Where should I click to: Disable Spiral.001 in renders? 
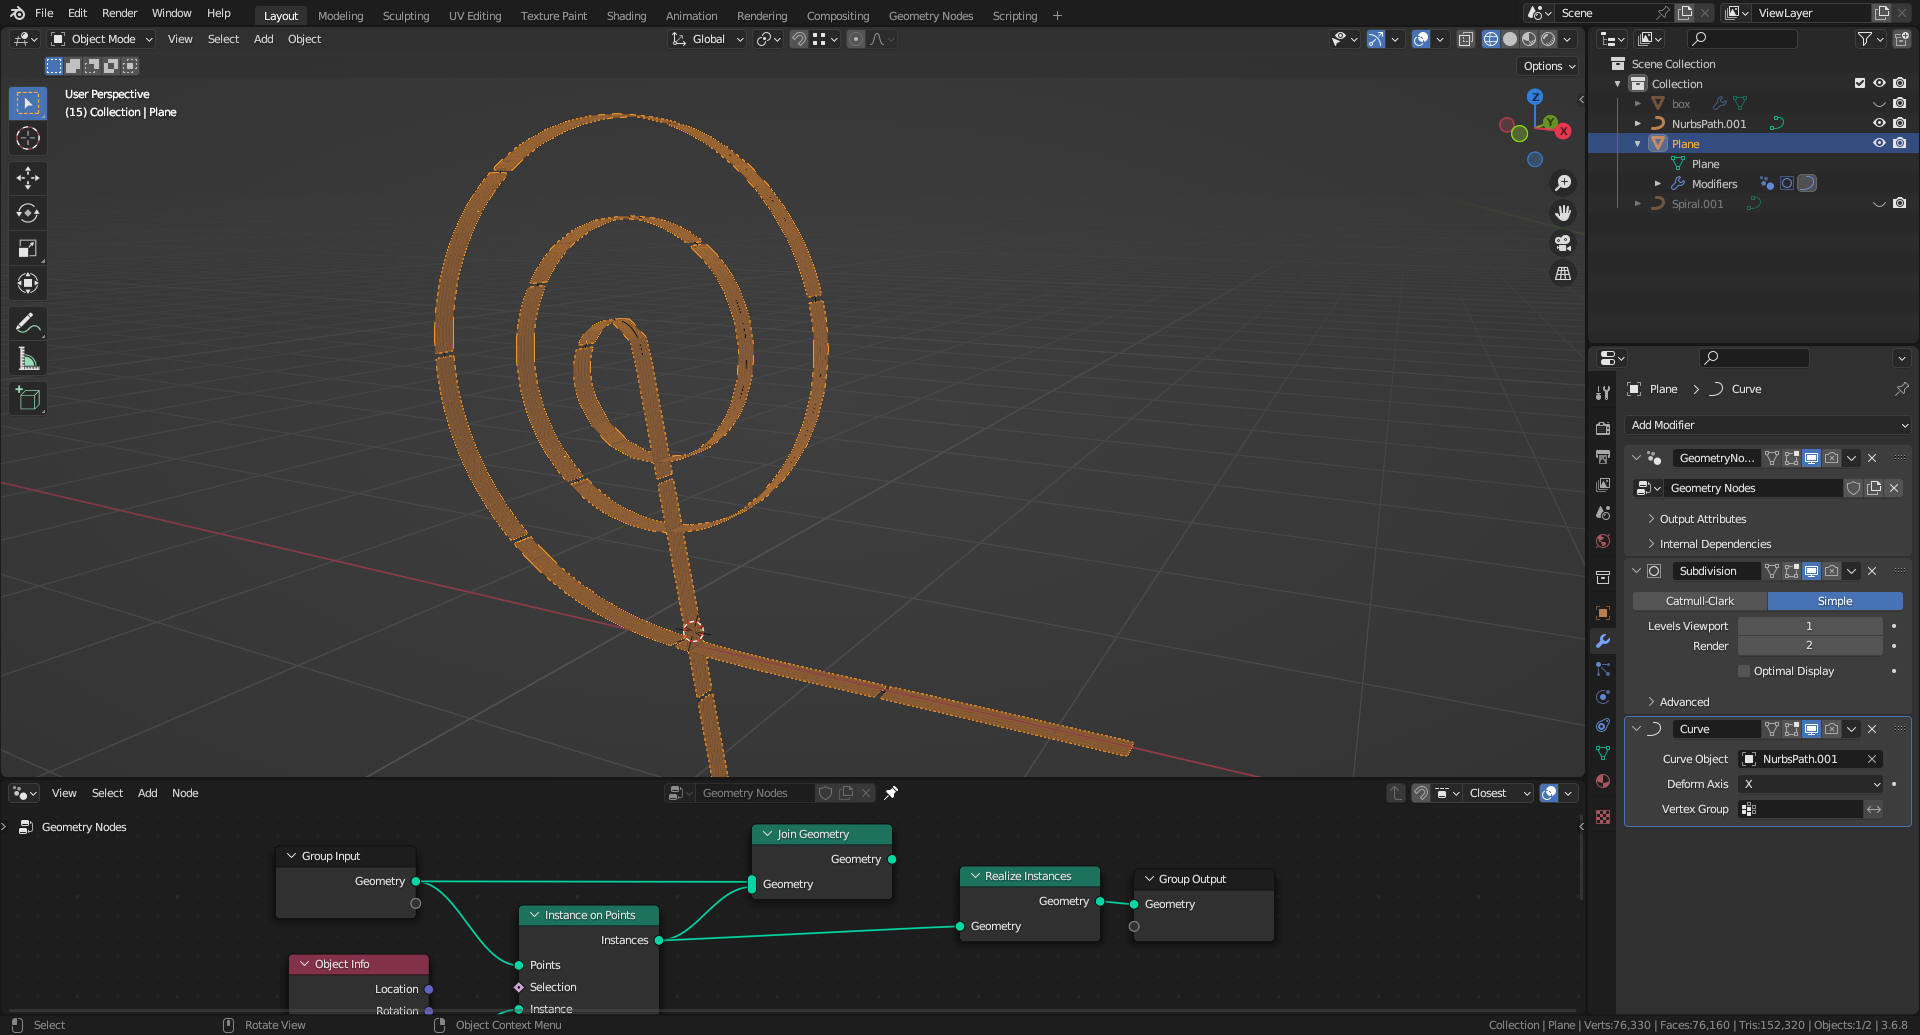click(x=1899, y=203)
